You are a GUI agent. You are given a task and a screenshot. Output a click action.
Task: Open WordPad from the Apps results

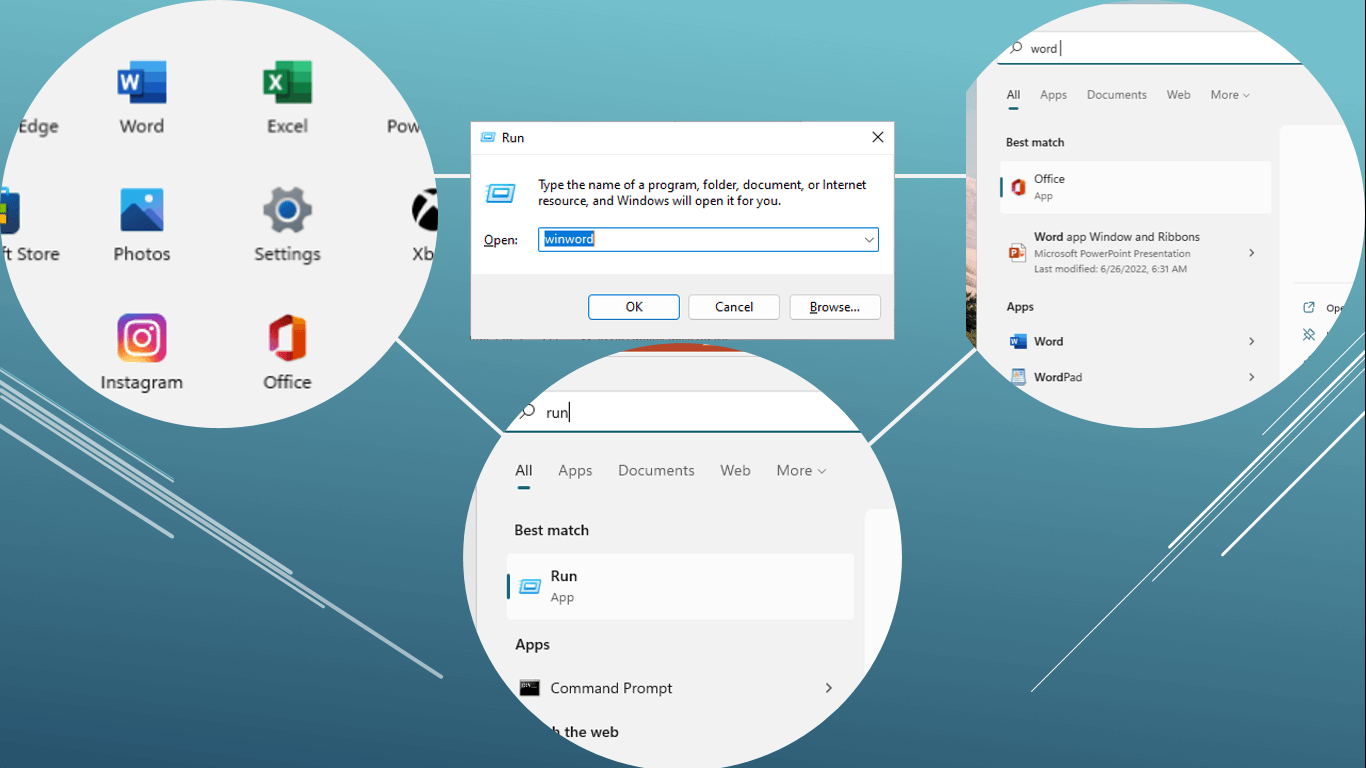[x=1058, y=377]
